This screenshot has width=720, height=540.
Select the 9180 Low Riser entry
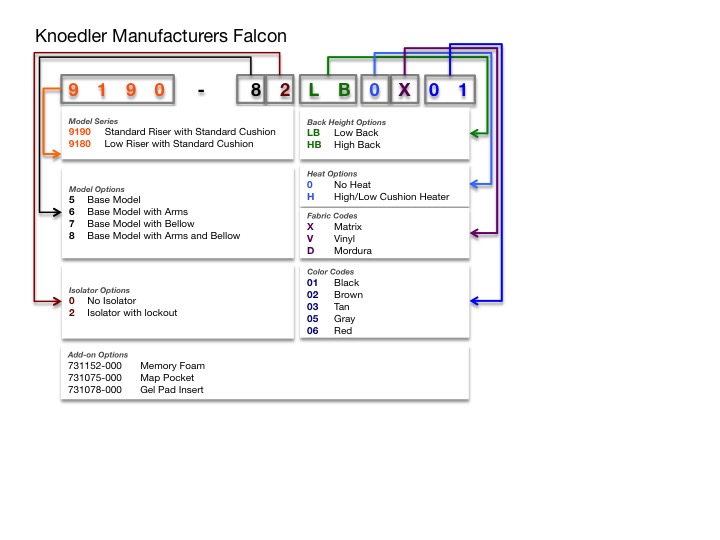coord(160,144)
